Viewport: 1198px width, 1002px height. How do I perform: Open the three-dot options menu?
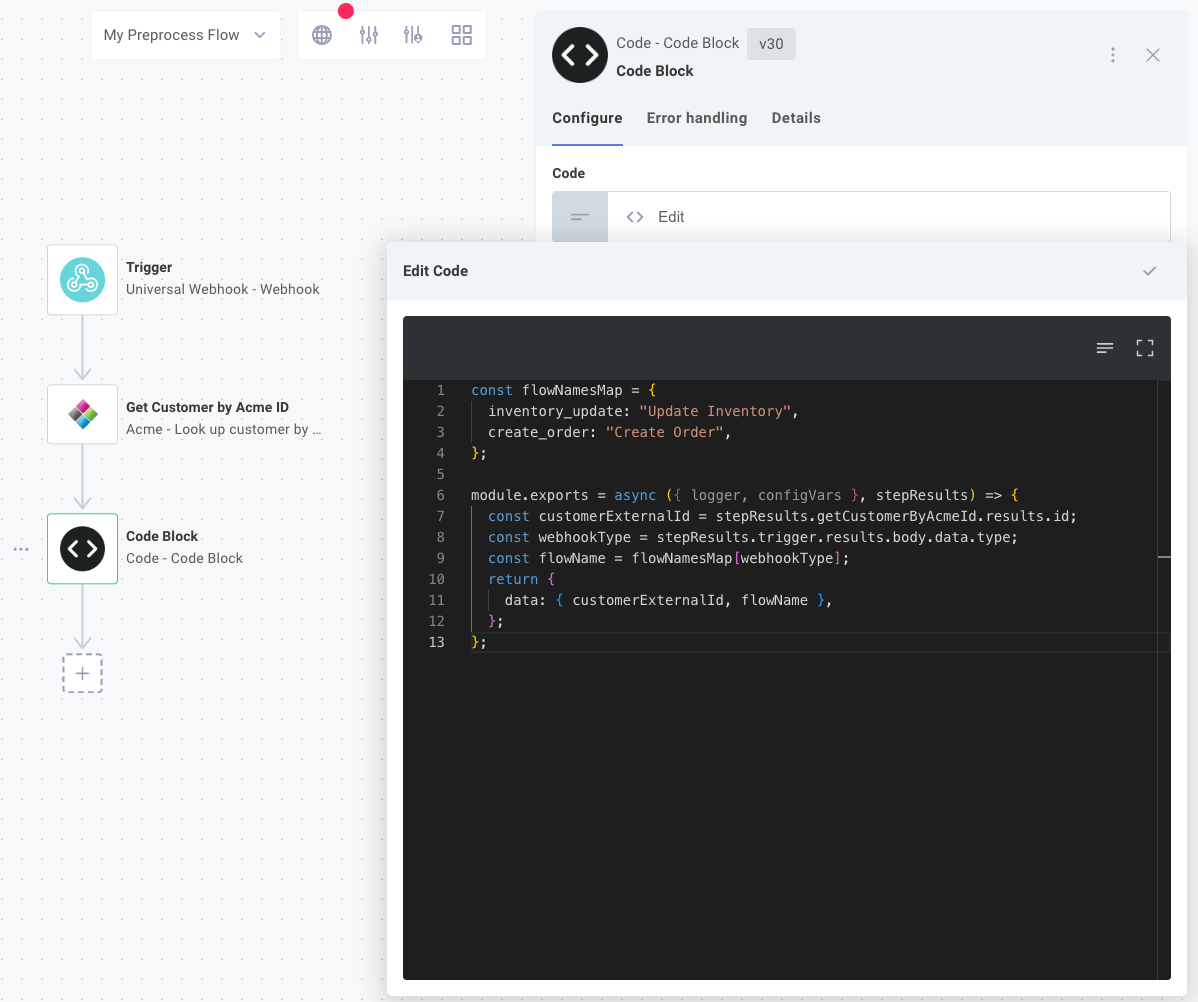(1113, 55)
